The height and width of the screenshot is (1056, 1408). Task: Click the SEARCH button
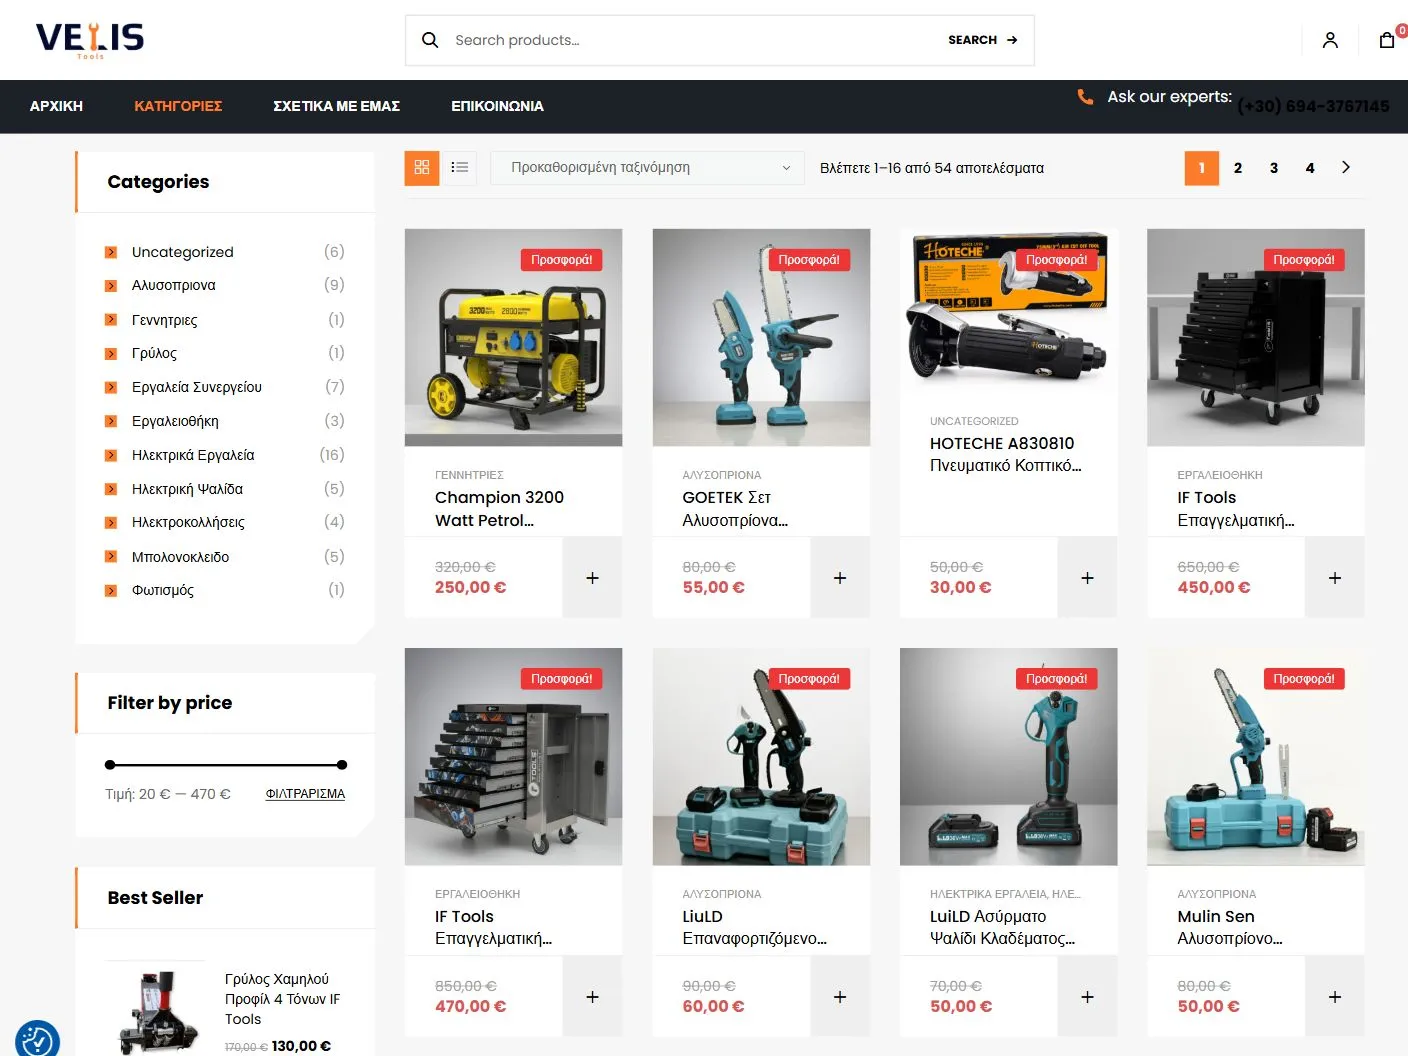click(x=982, y=40)
